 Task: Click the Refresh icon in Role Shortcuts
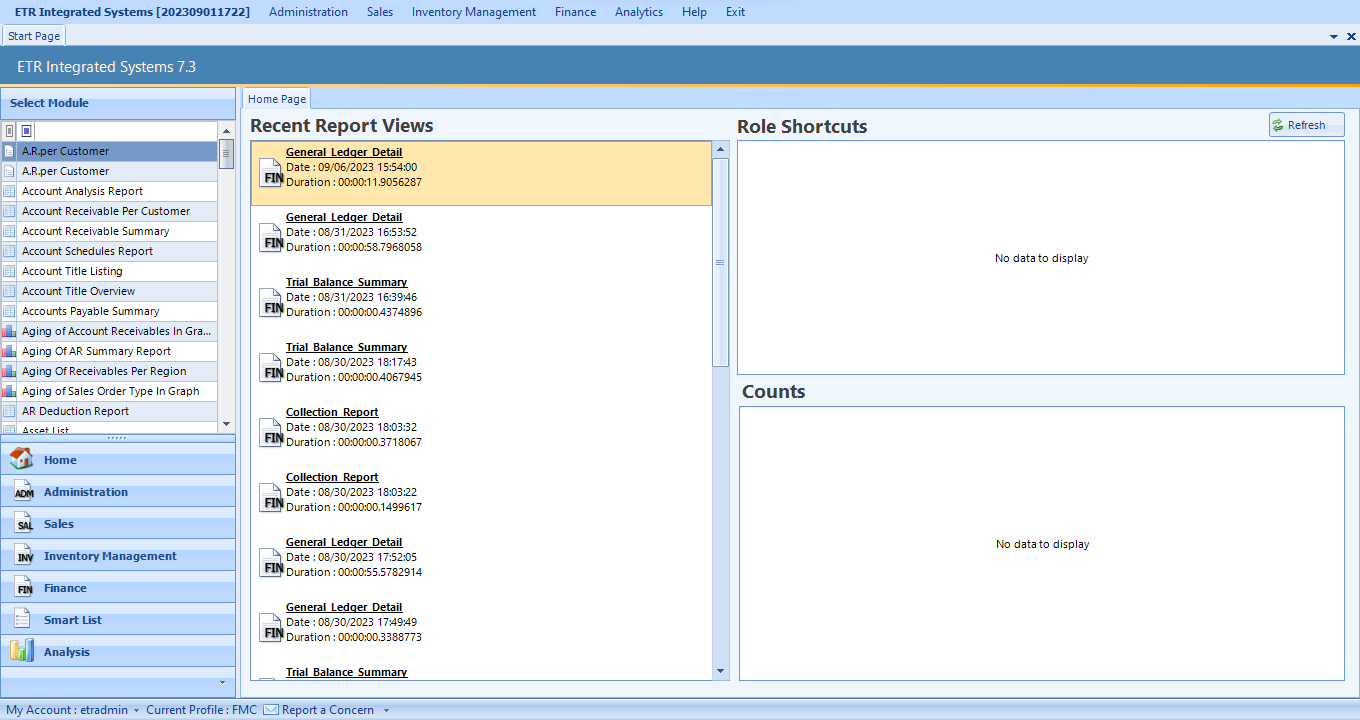1278,125
